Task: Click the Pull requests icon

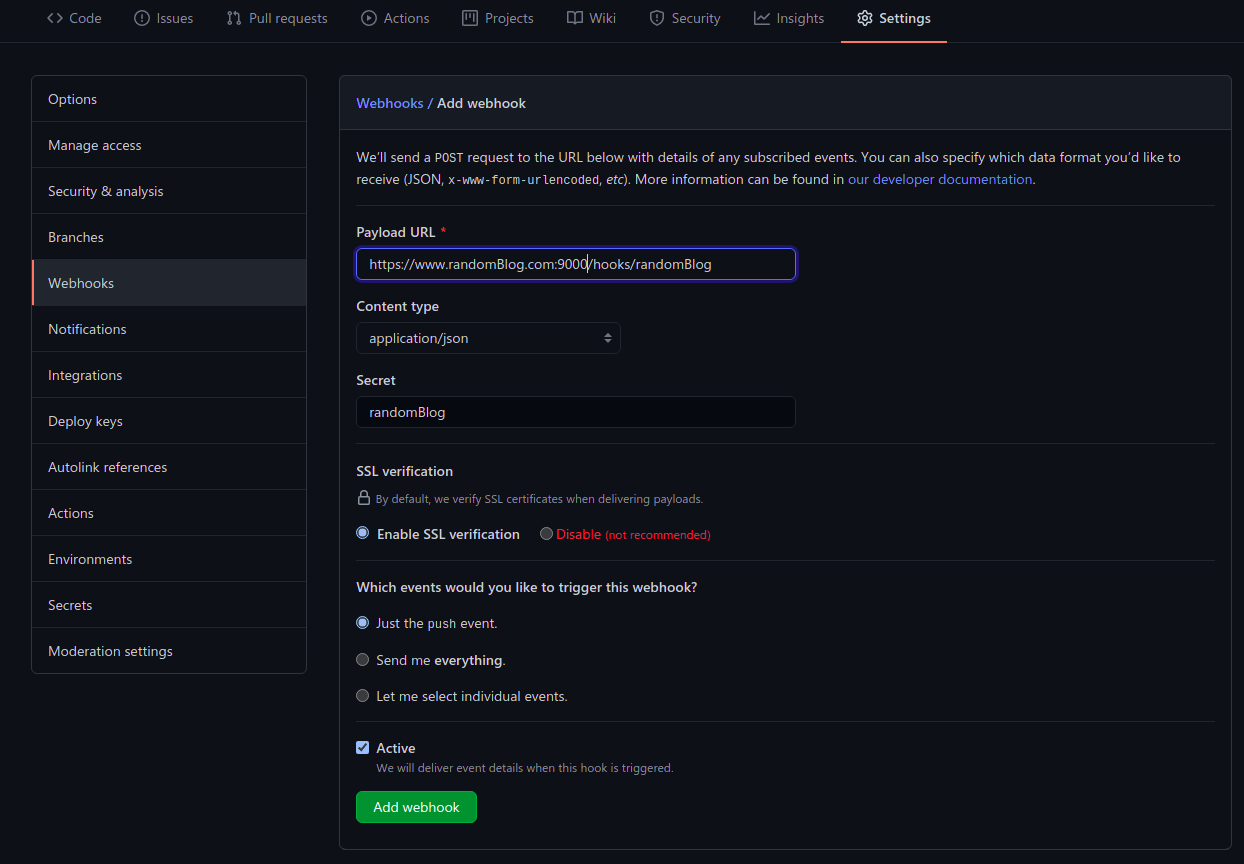Action: pyautogui.click(x=234, y=18)
